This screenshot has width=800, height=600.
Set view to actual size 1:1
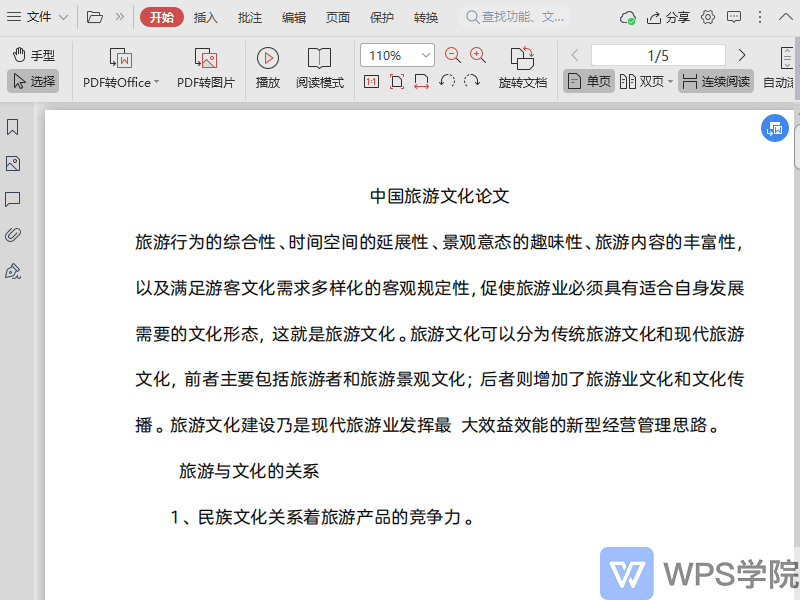click(x=372, y=82)
